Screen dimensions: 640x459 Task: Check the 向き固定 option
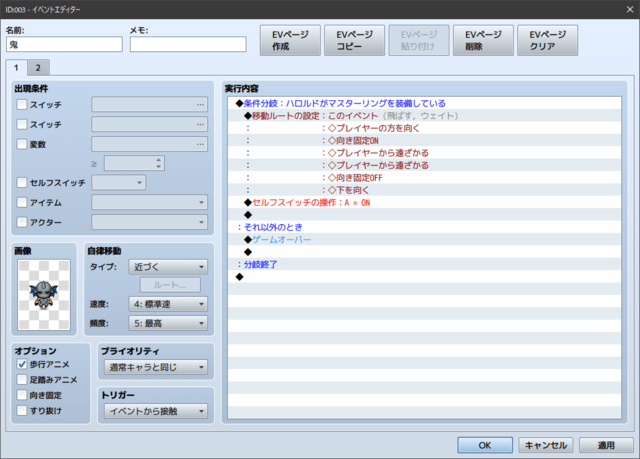coord(22,395)
